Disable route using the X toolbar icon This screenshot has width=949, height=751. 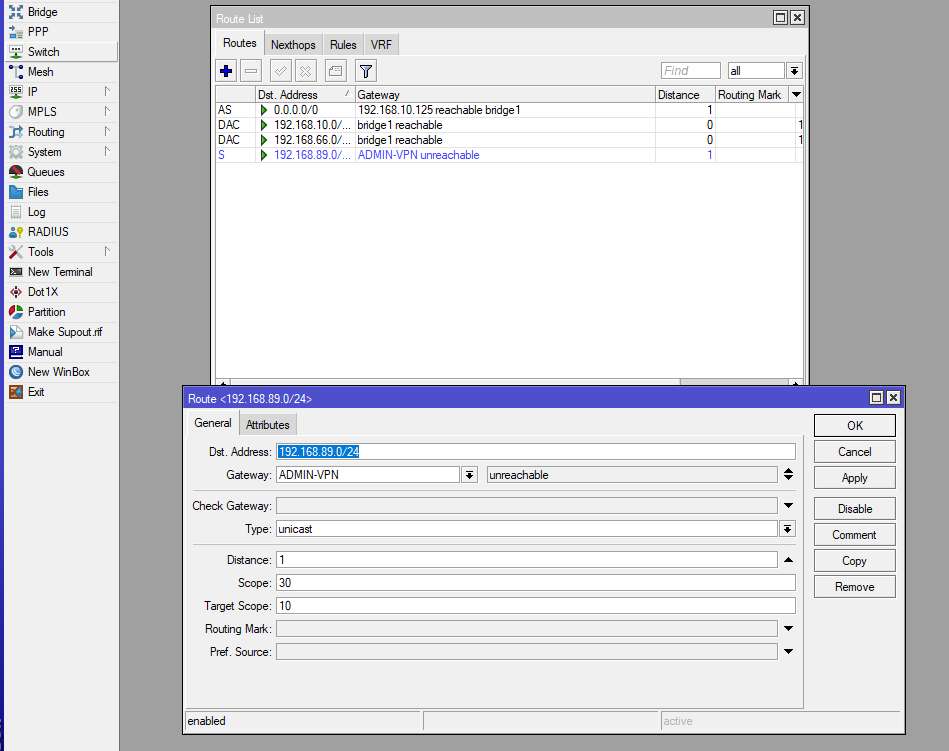[306, 71]
